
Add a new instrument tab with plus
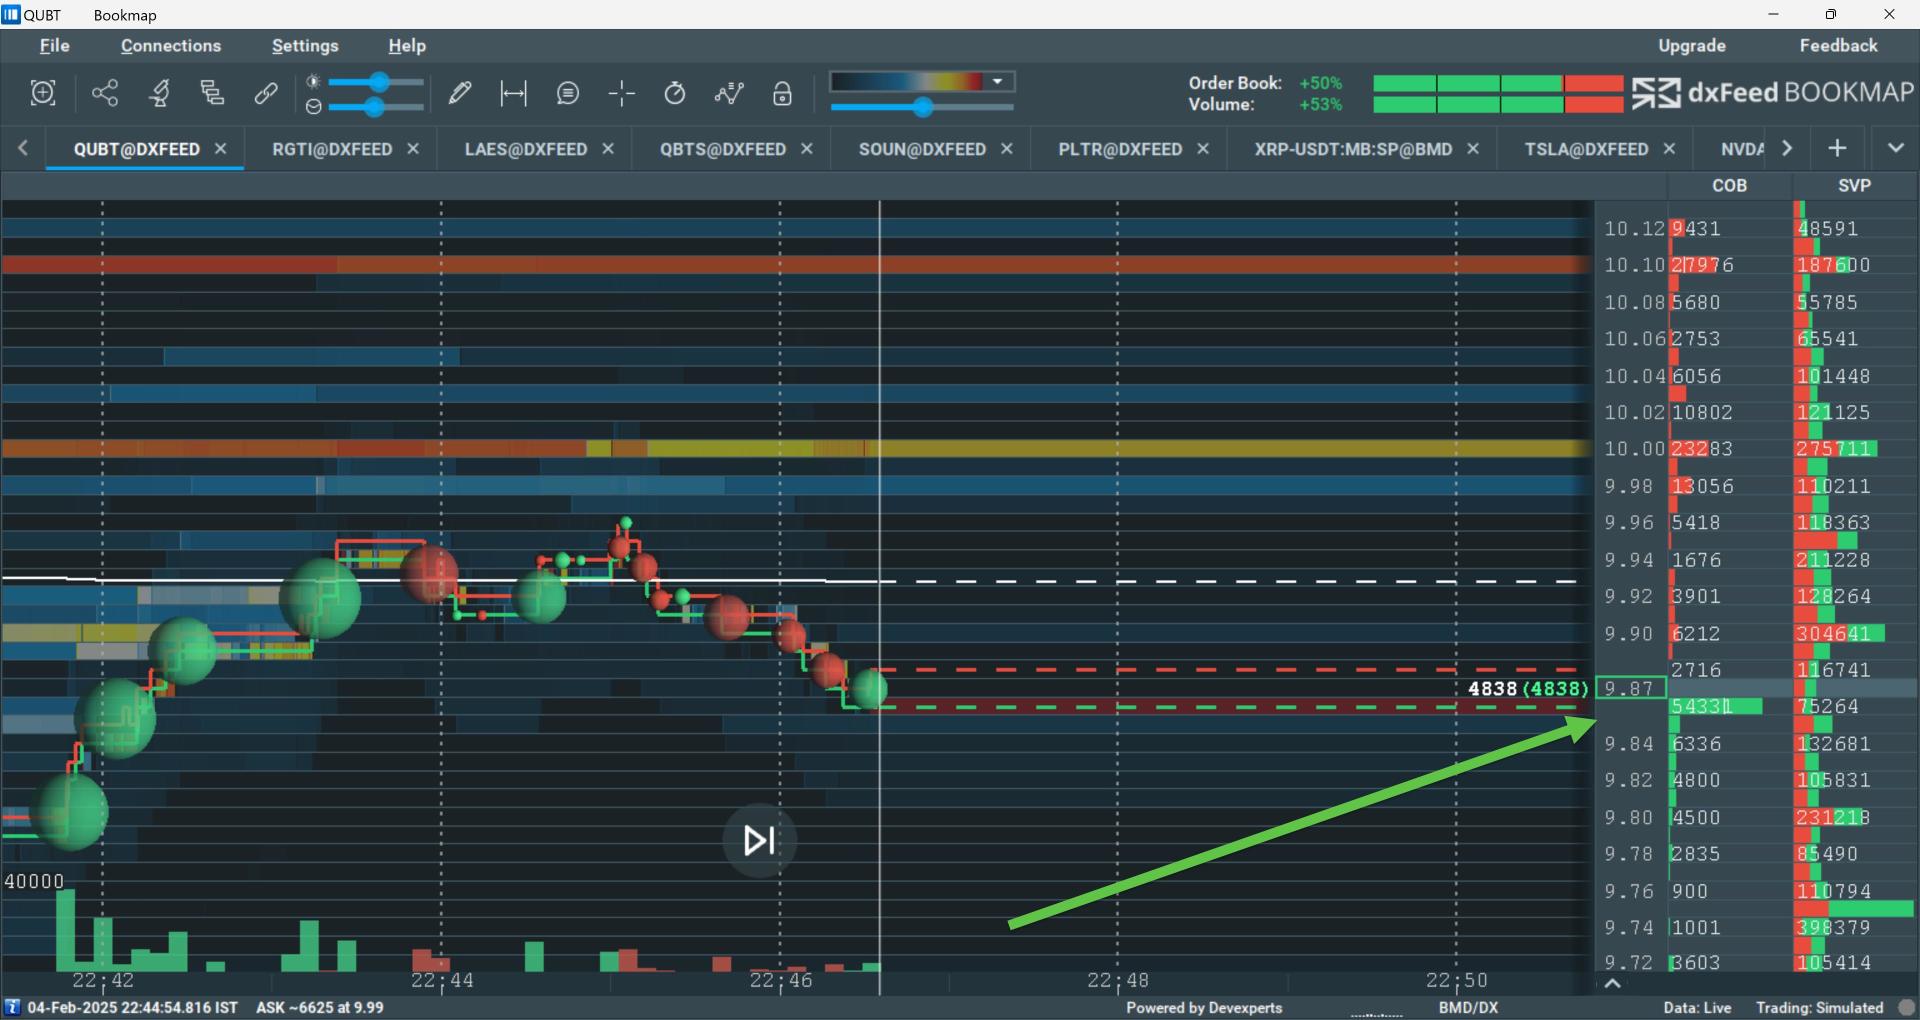click(1837, 148)
